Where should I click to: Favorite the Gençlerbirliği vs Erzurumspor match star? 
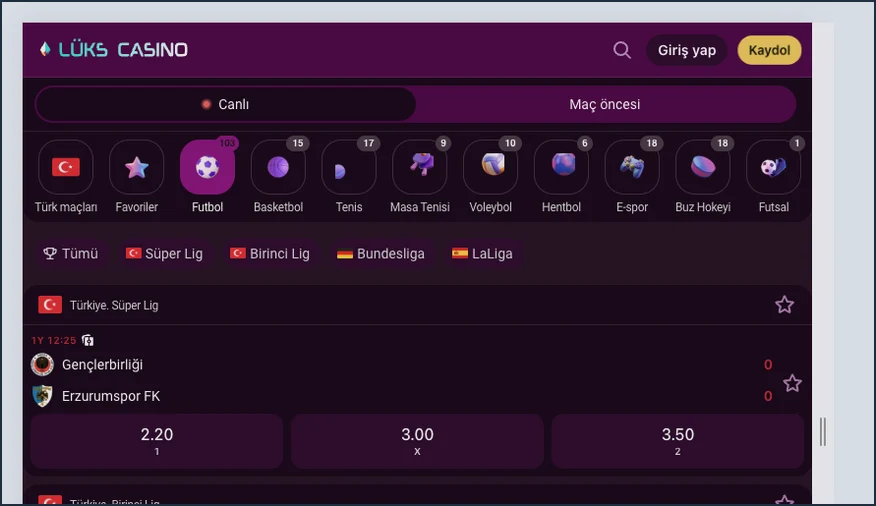(x=792, y=384)
